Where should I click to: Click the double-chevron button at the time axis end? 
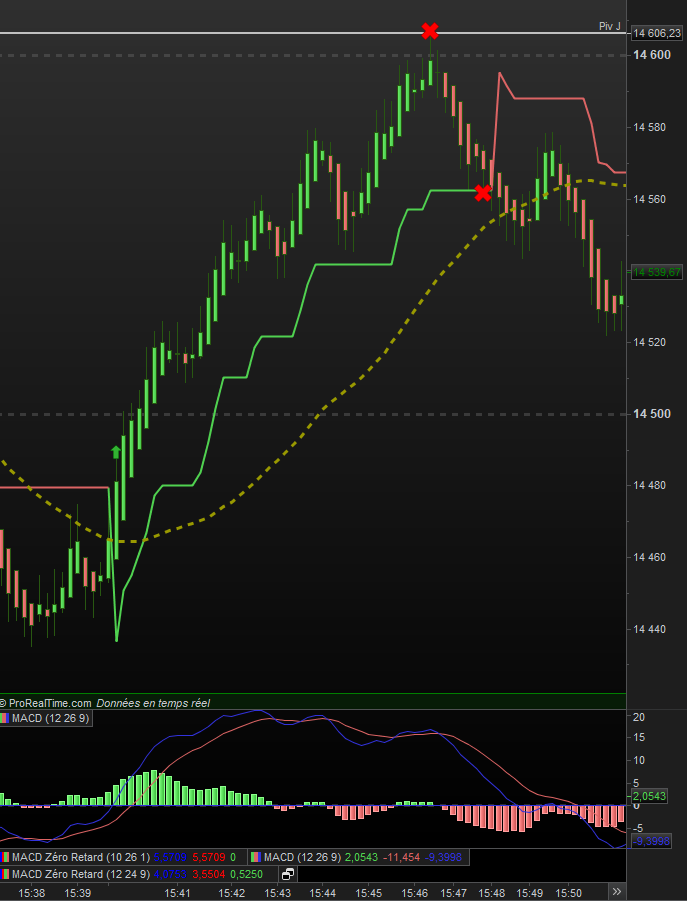click(617, 892)
